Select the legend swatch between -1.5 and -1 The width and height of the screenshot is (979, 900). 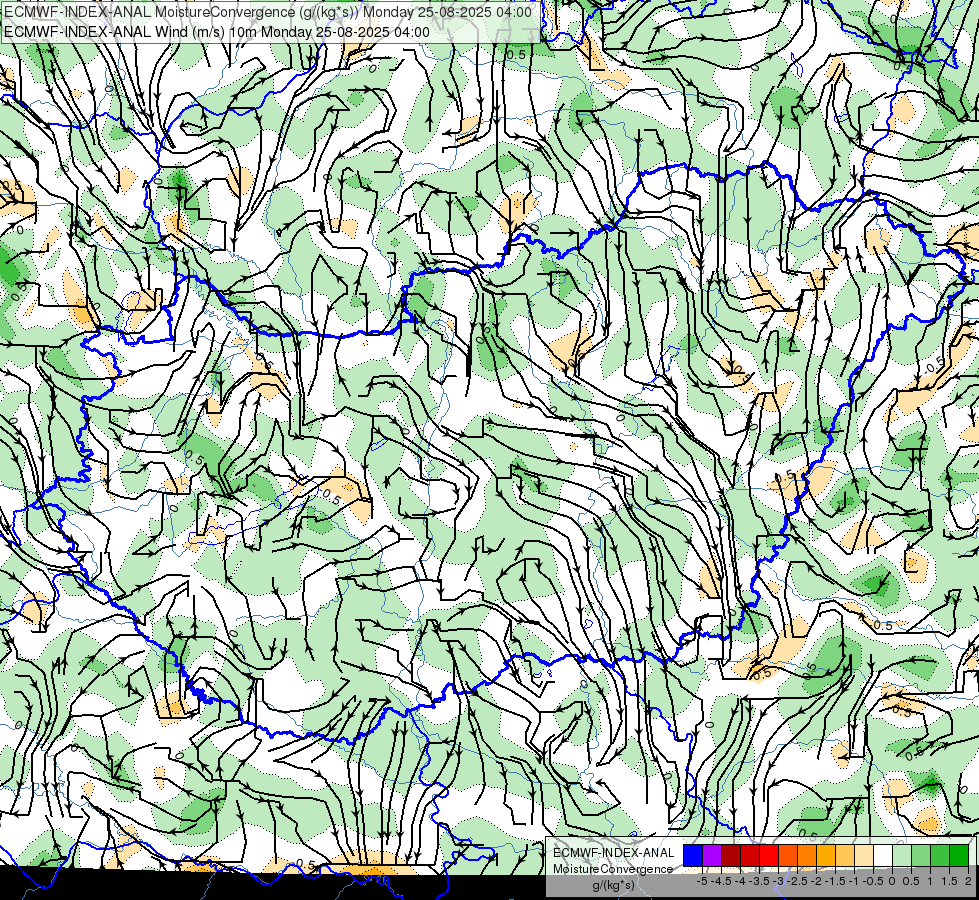point(845,856)
